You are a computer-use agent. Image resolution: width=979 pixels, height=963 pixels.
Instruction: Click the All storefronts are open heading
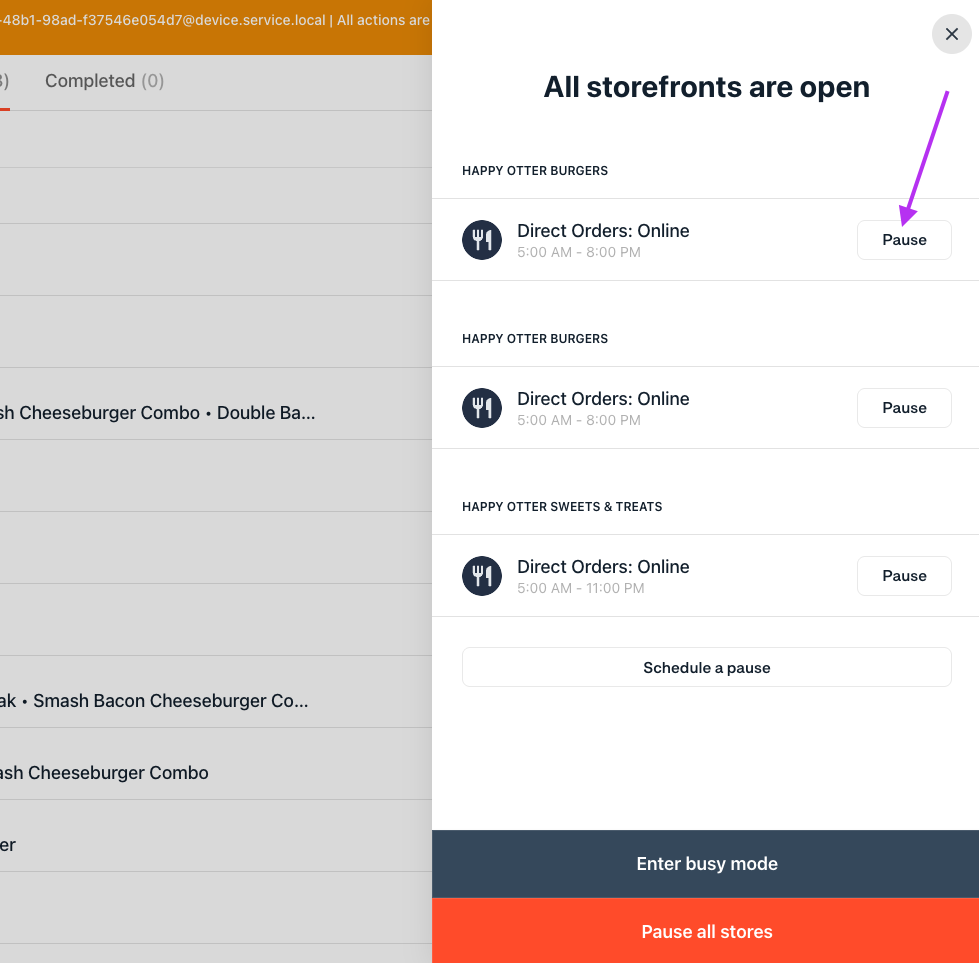tap(706, 88)
